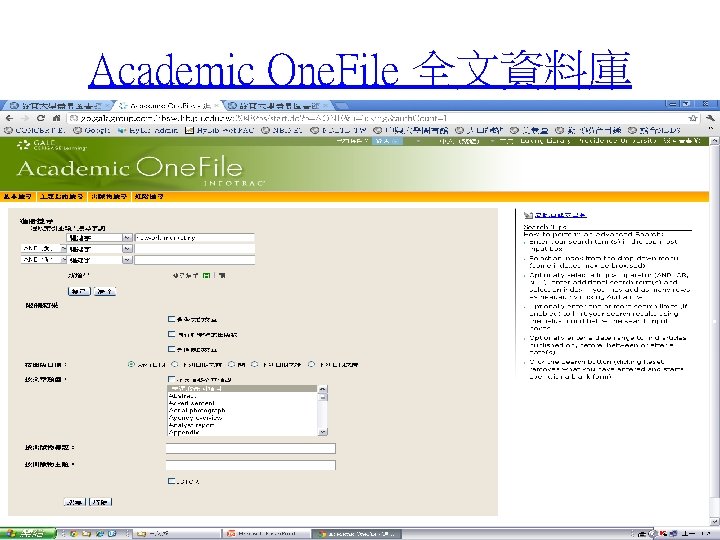Click the Search button at the form bottom
This screenshot has width=720, height=540.
point(74,502)
